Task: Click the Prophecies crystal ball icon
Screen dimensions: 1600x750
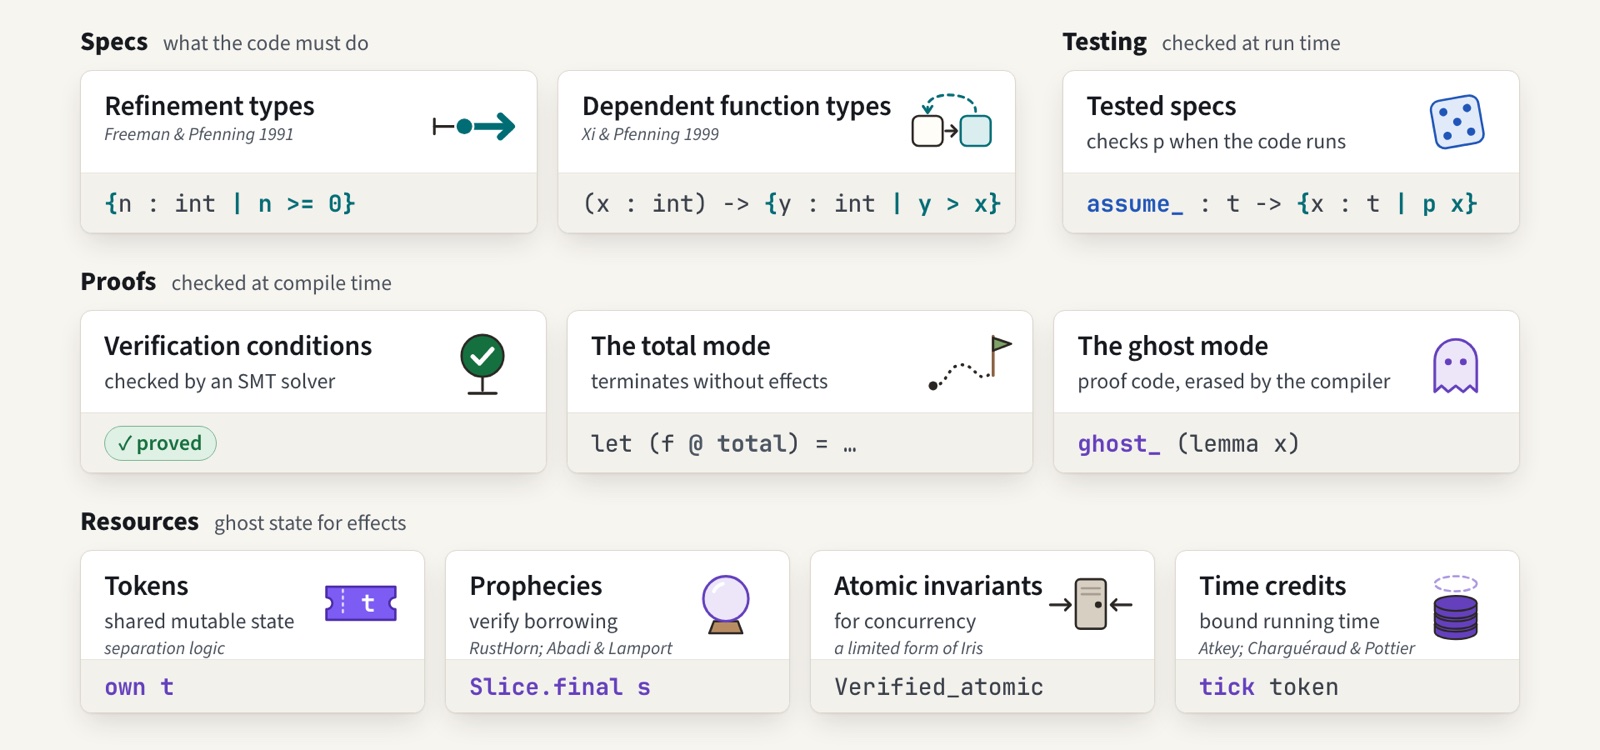Action: pos(726,605)
